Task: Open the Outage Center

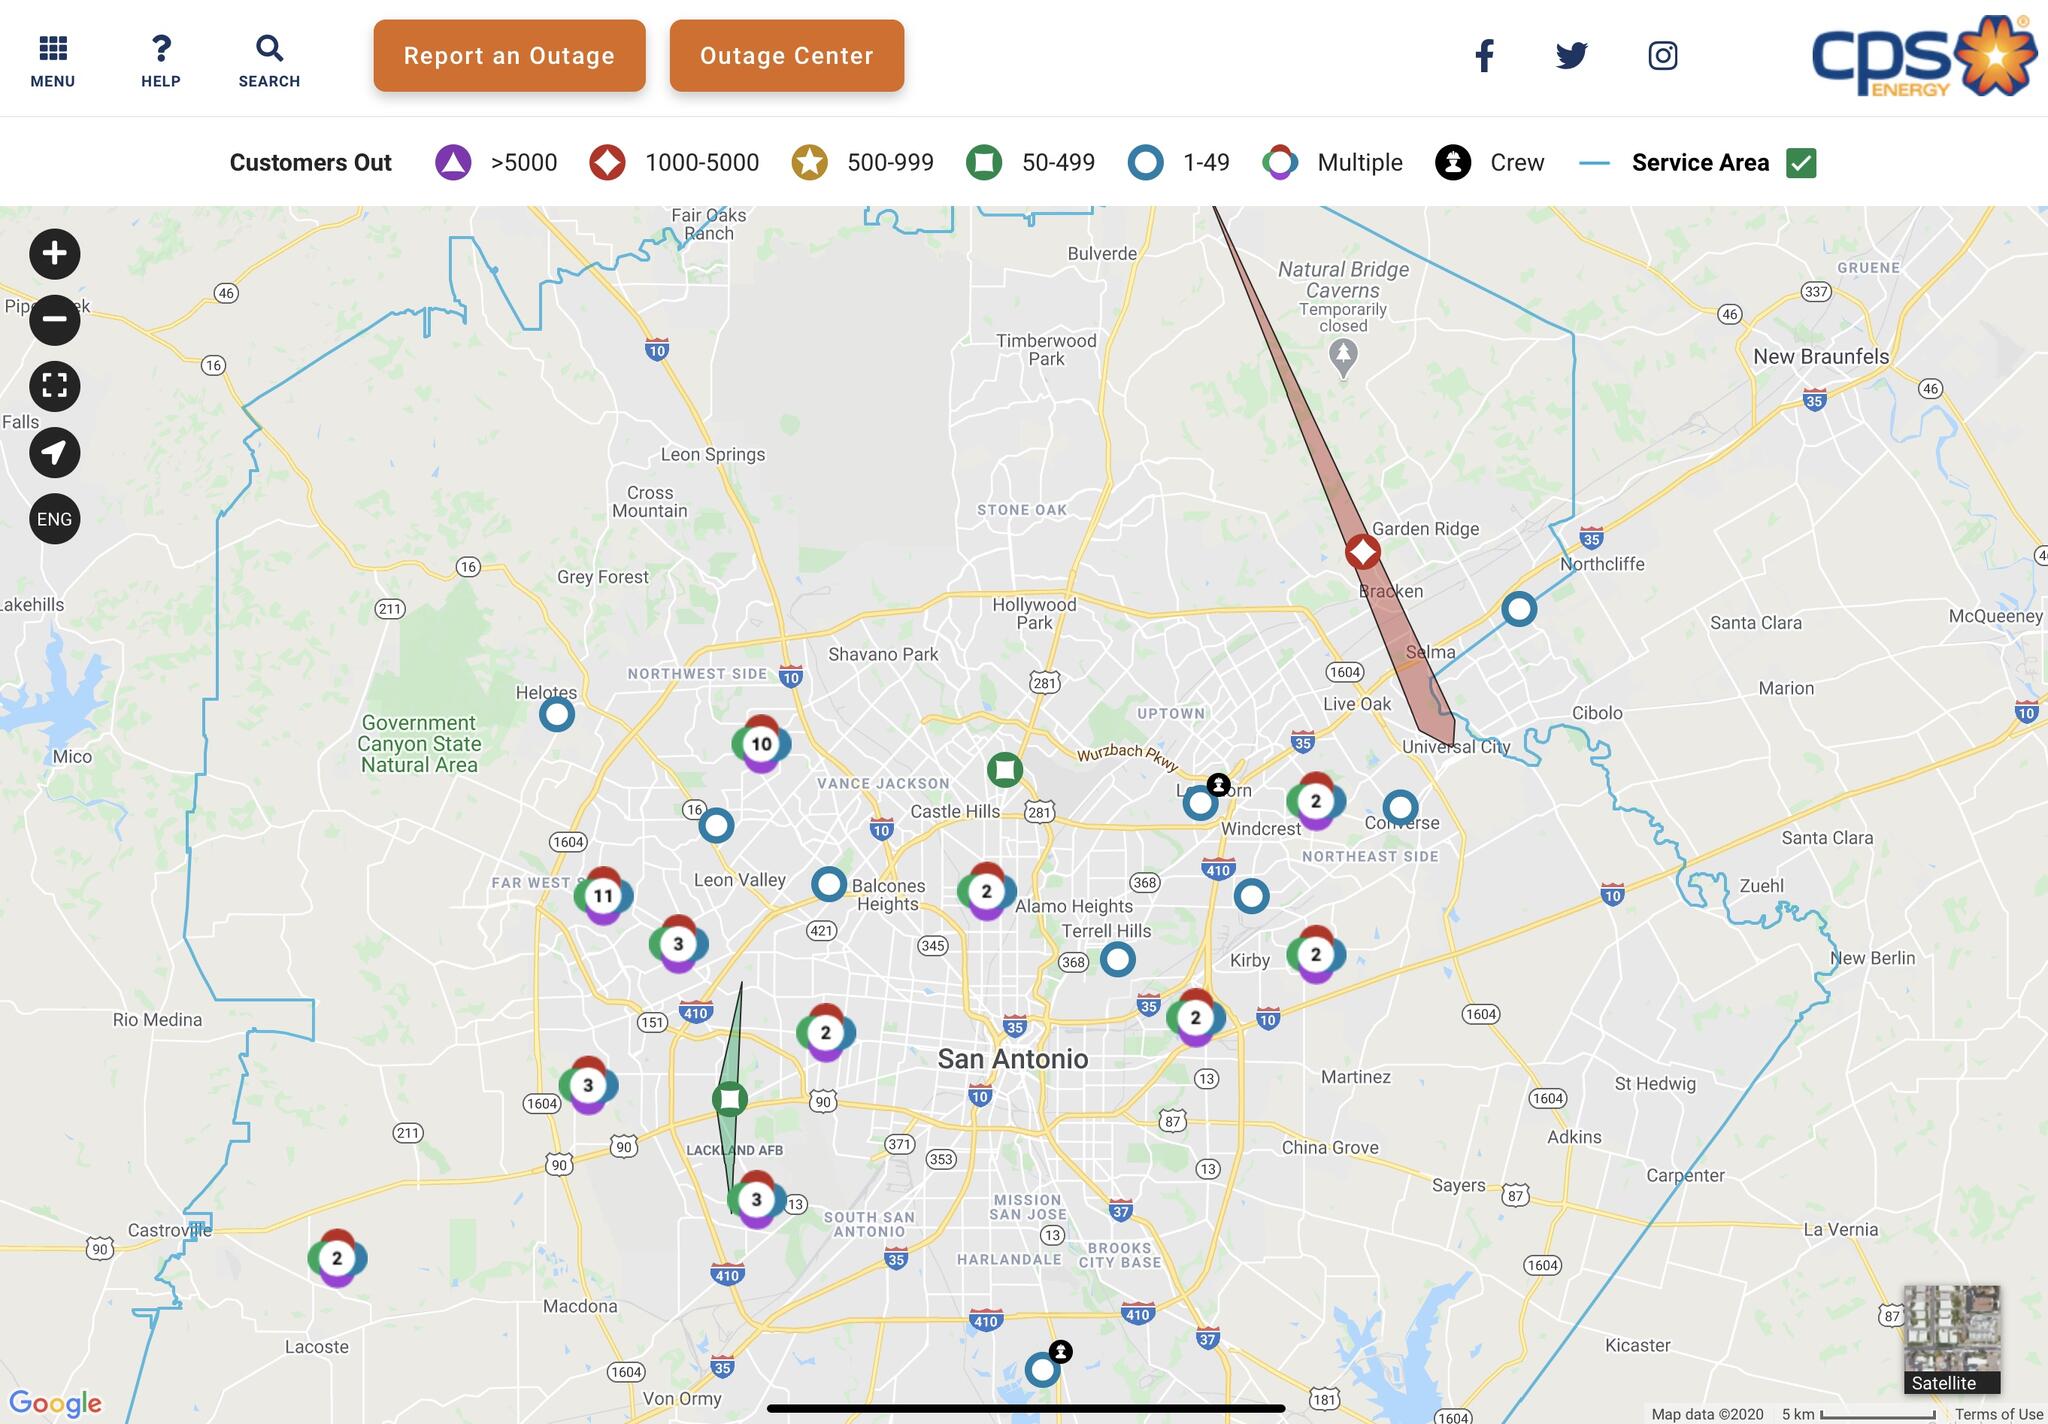Action: 787,56
